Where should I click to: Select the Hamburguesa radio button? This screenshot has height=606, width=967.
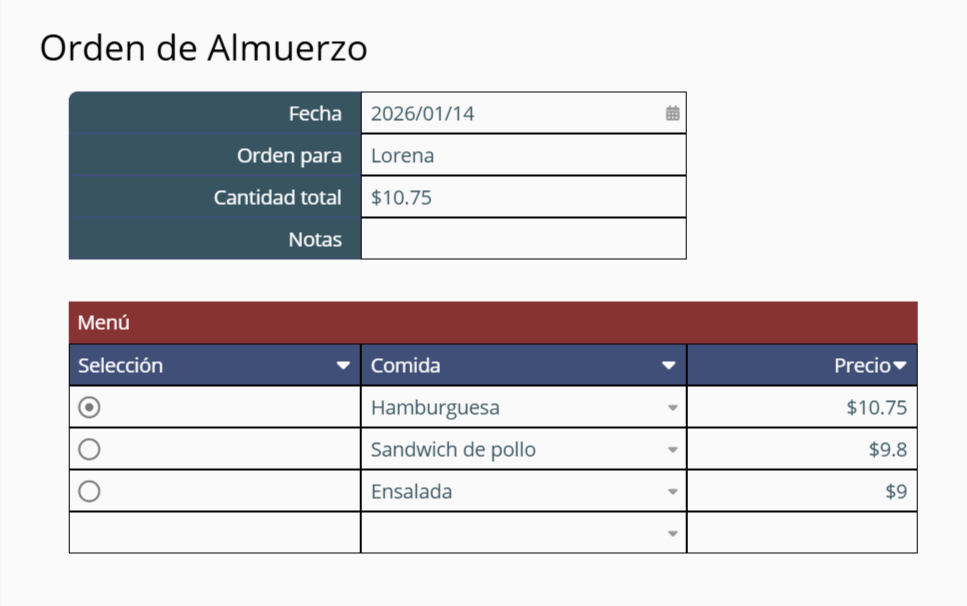[89, 407]
